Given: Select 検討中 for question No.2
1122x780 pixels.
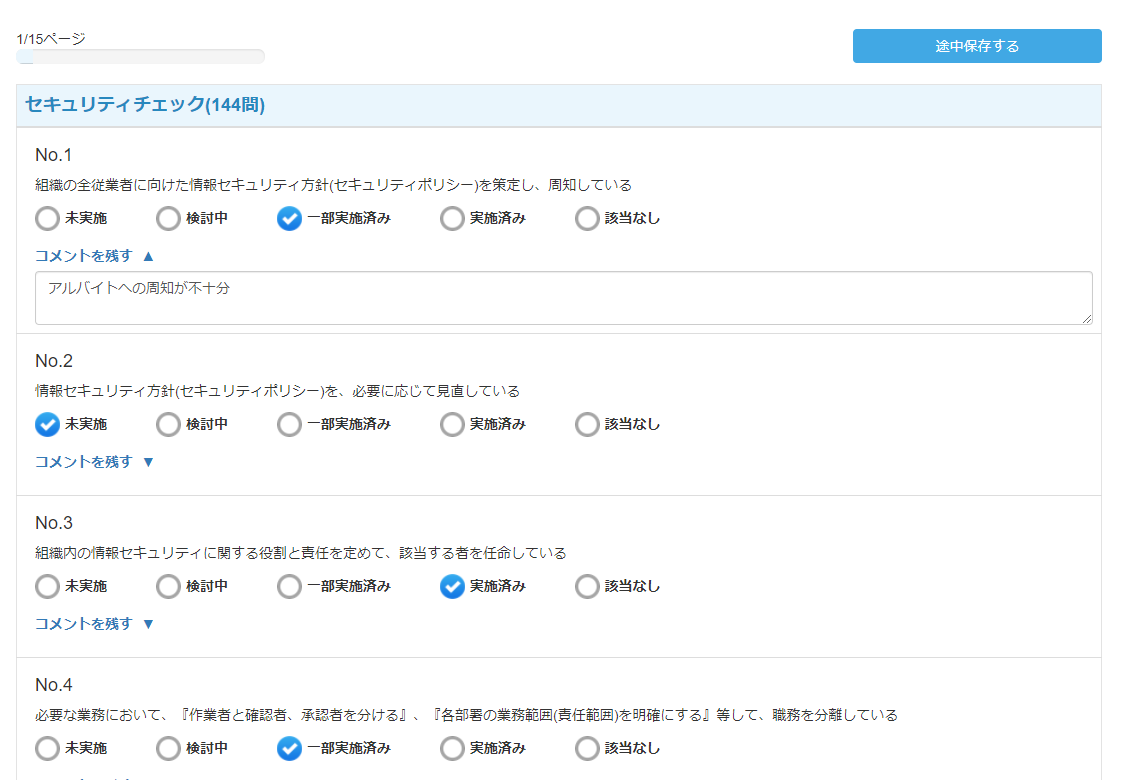Looking at the screenshot, I should [x=168, y=424].
